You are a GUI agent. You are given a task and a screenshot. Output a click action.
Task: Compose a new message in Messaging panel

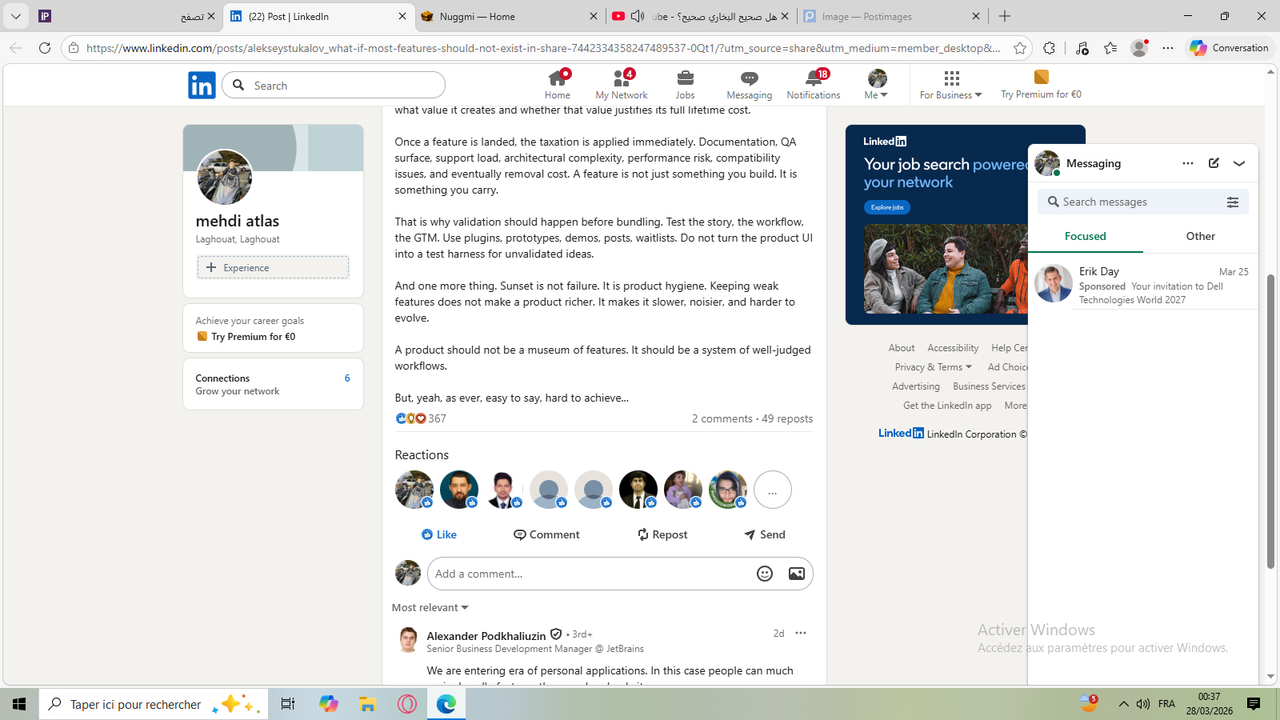coord(1214,163)
